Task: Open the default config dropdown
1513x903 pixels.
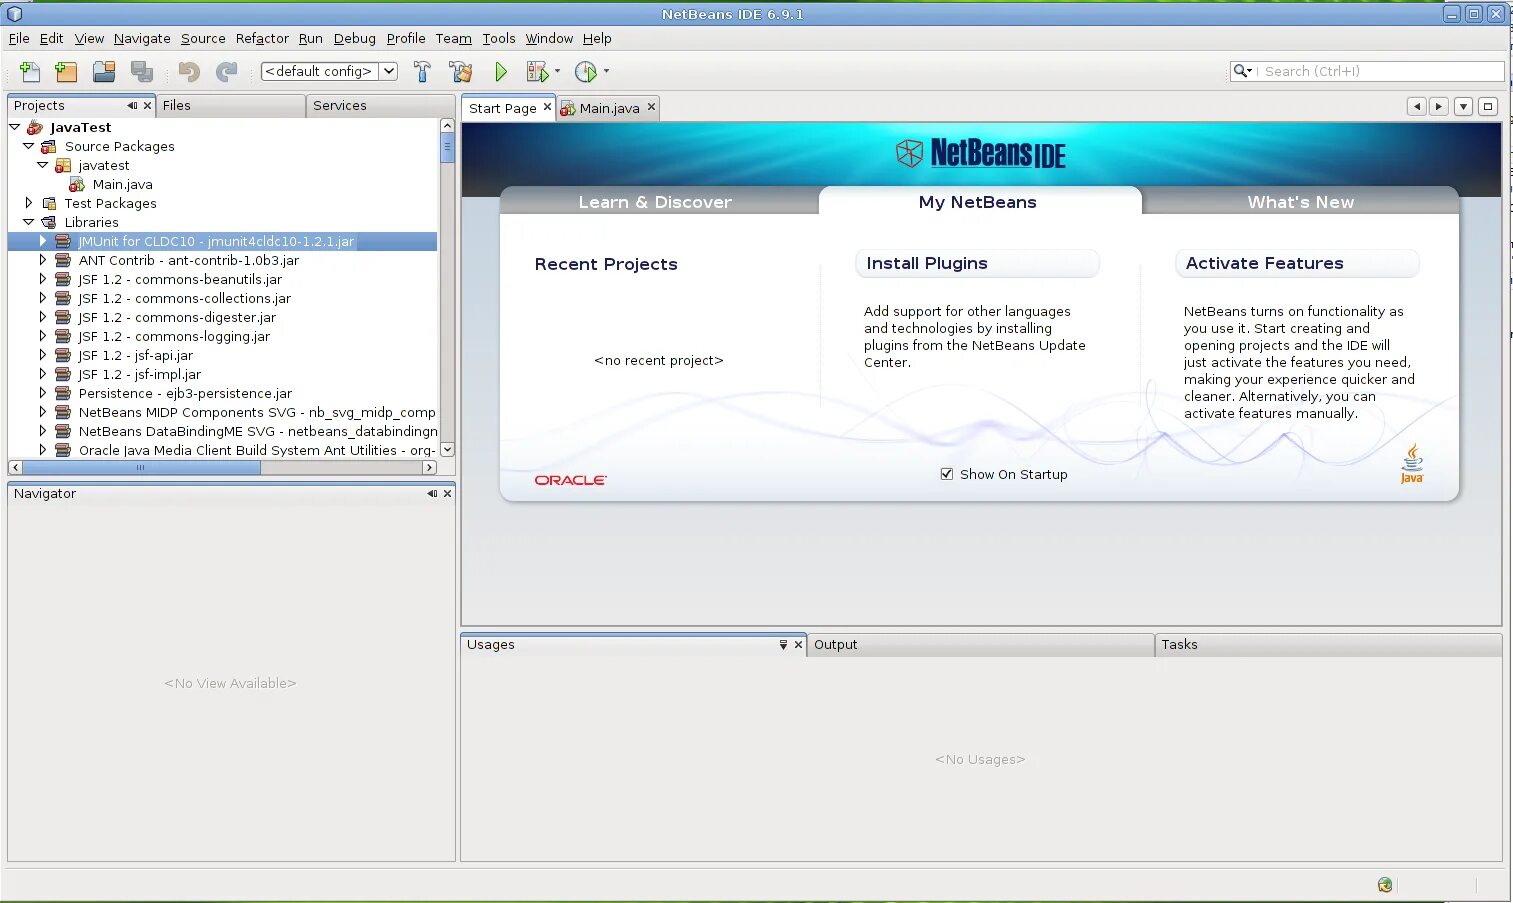Action: tap(388, 71)
